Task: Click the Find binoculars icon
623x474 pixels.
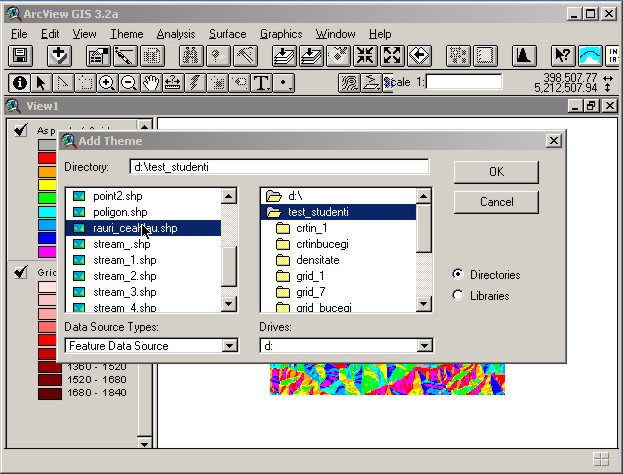Action: click(191, 56)
